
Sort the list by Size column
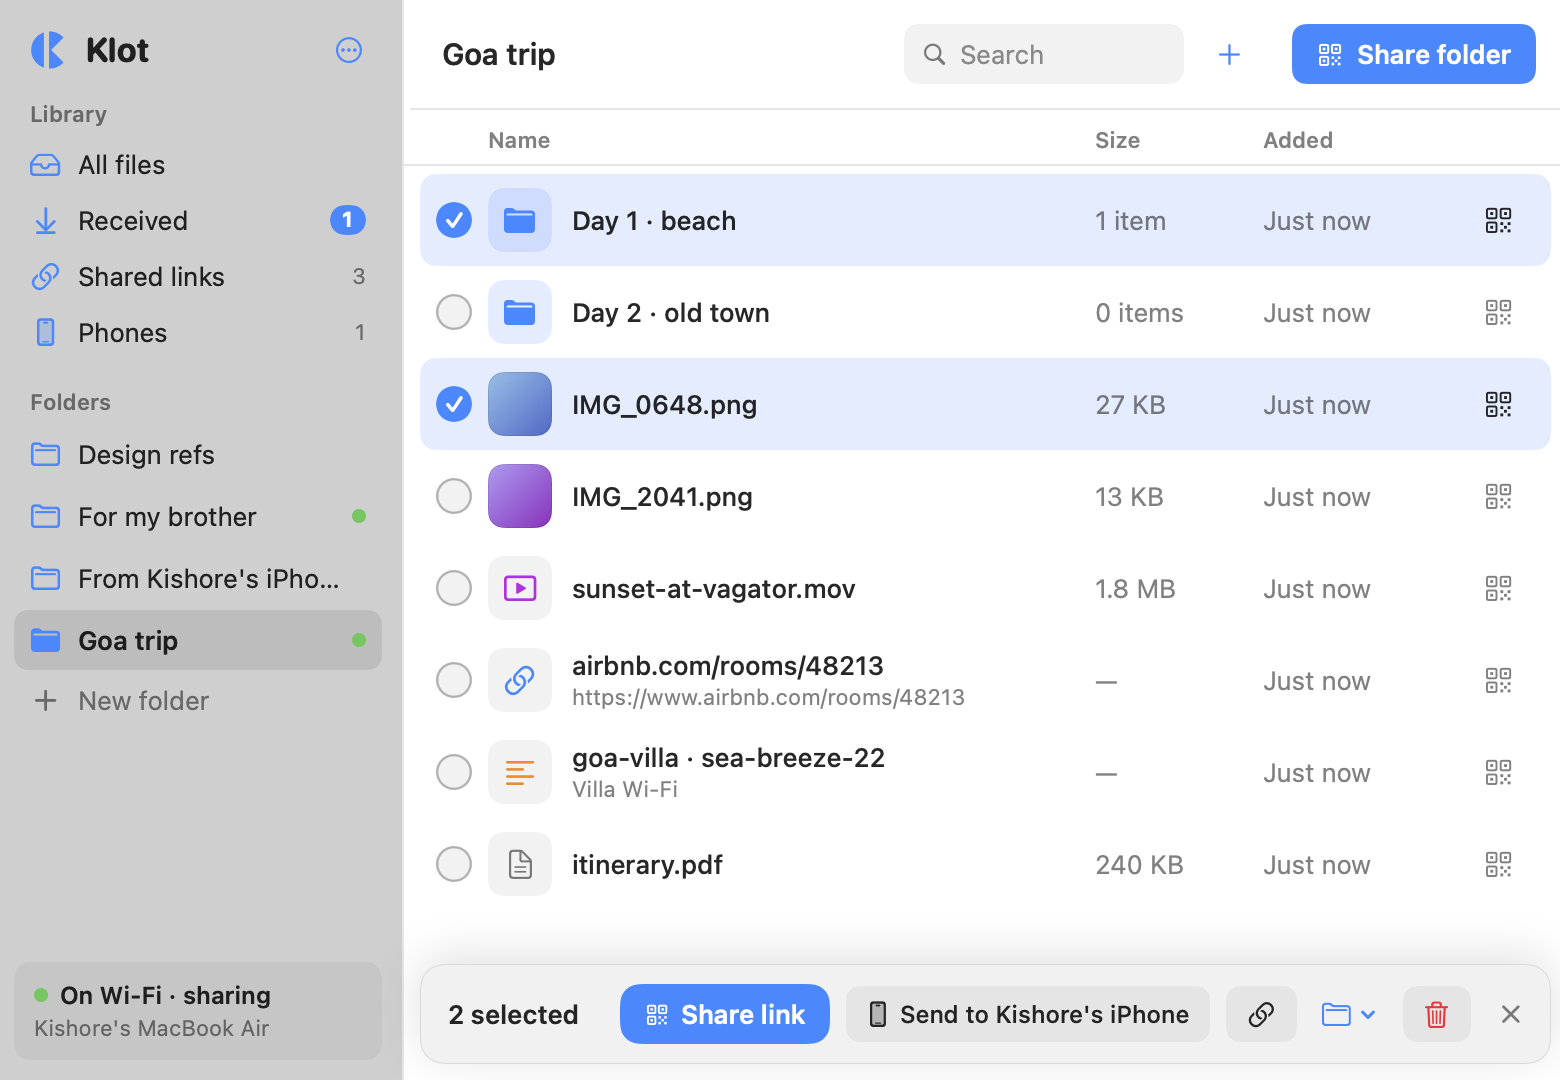click(1117, 140)
